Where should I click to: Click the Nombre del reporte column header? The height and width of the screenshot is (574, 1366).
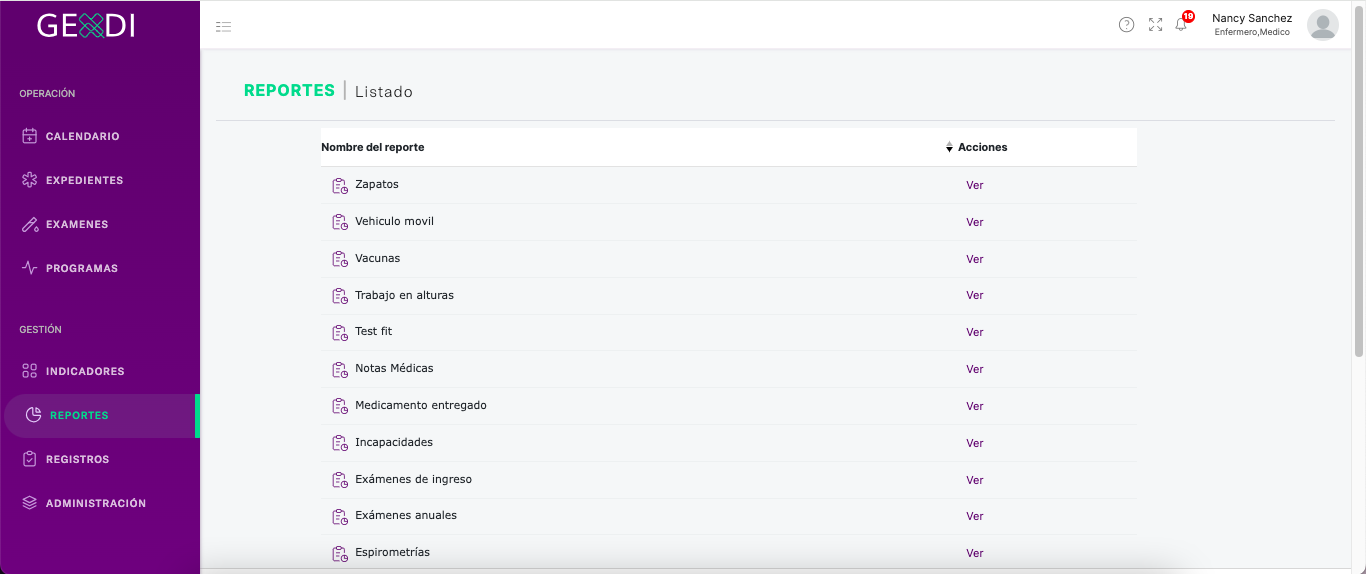[373, 147]
